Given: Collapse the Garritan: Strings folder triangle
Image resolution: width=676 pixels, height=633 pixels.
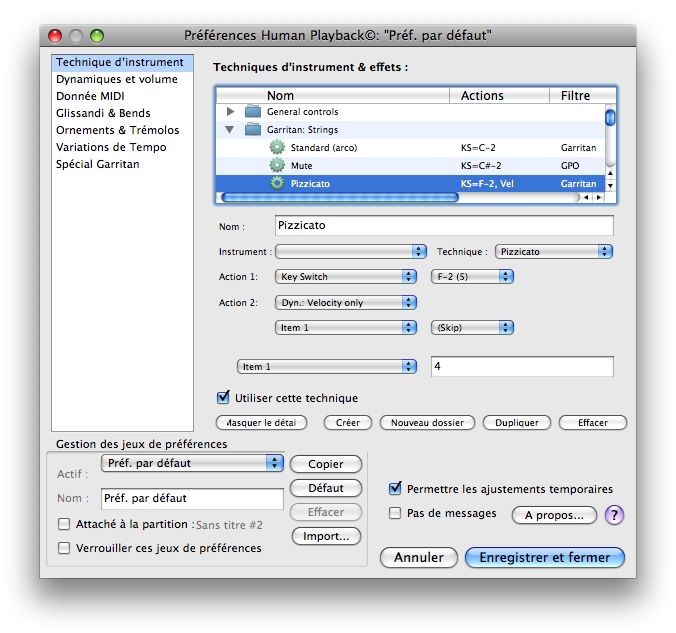Looking at the screenshot, I should pos(230,130).
